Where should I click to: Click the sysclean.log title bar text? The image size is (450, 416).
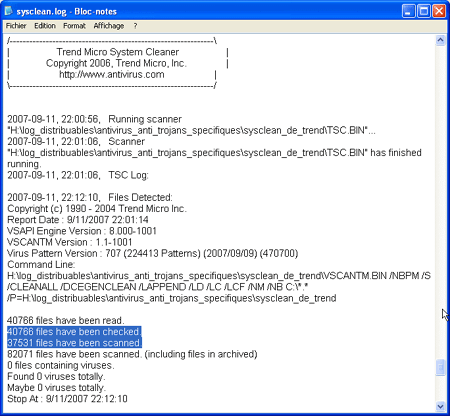[67, 11]
